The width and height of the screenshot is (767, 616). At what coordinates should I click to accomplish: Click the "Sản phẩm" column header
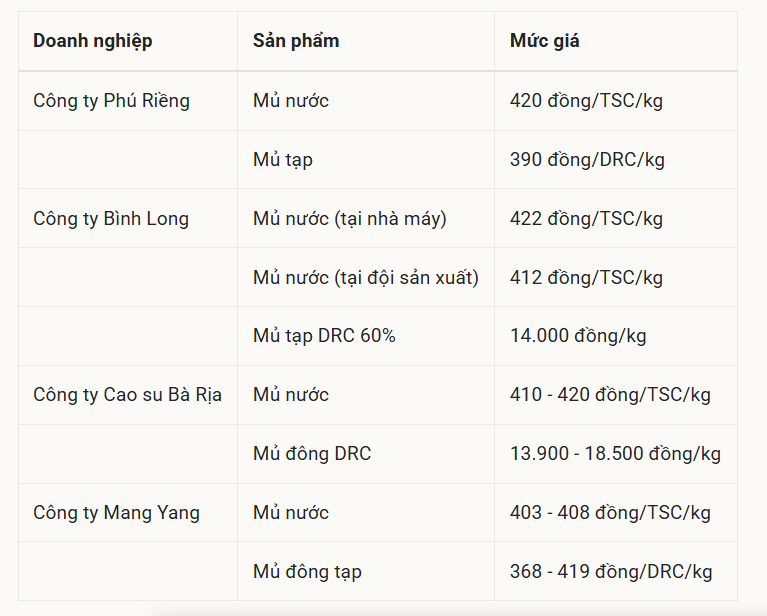click(296, 41)
